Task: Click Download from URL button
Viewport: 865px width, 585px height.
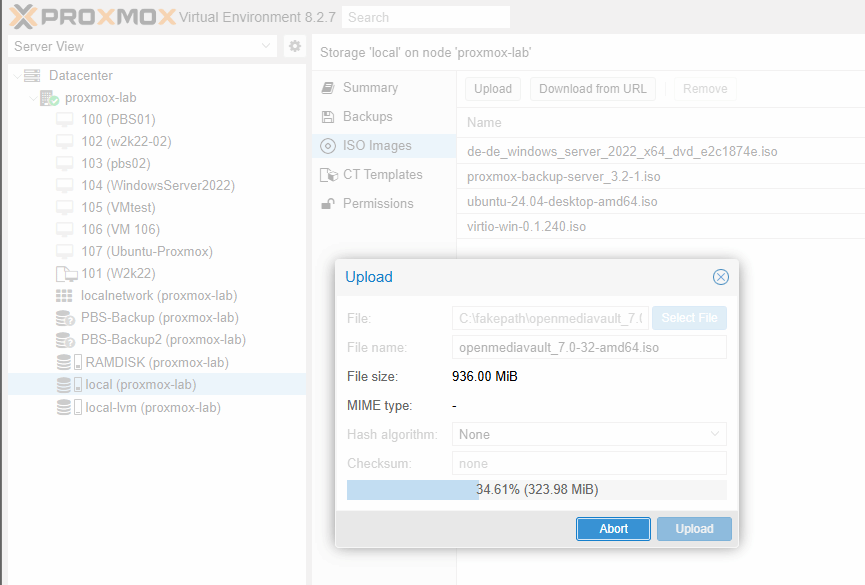Action: point(592,89)
